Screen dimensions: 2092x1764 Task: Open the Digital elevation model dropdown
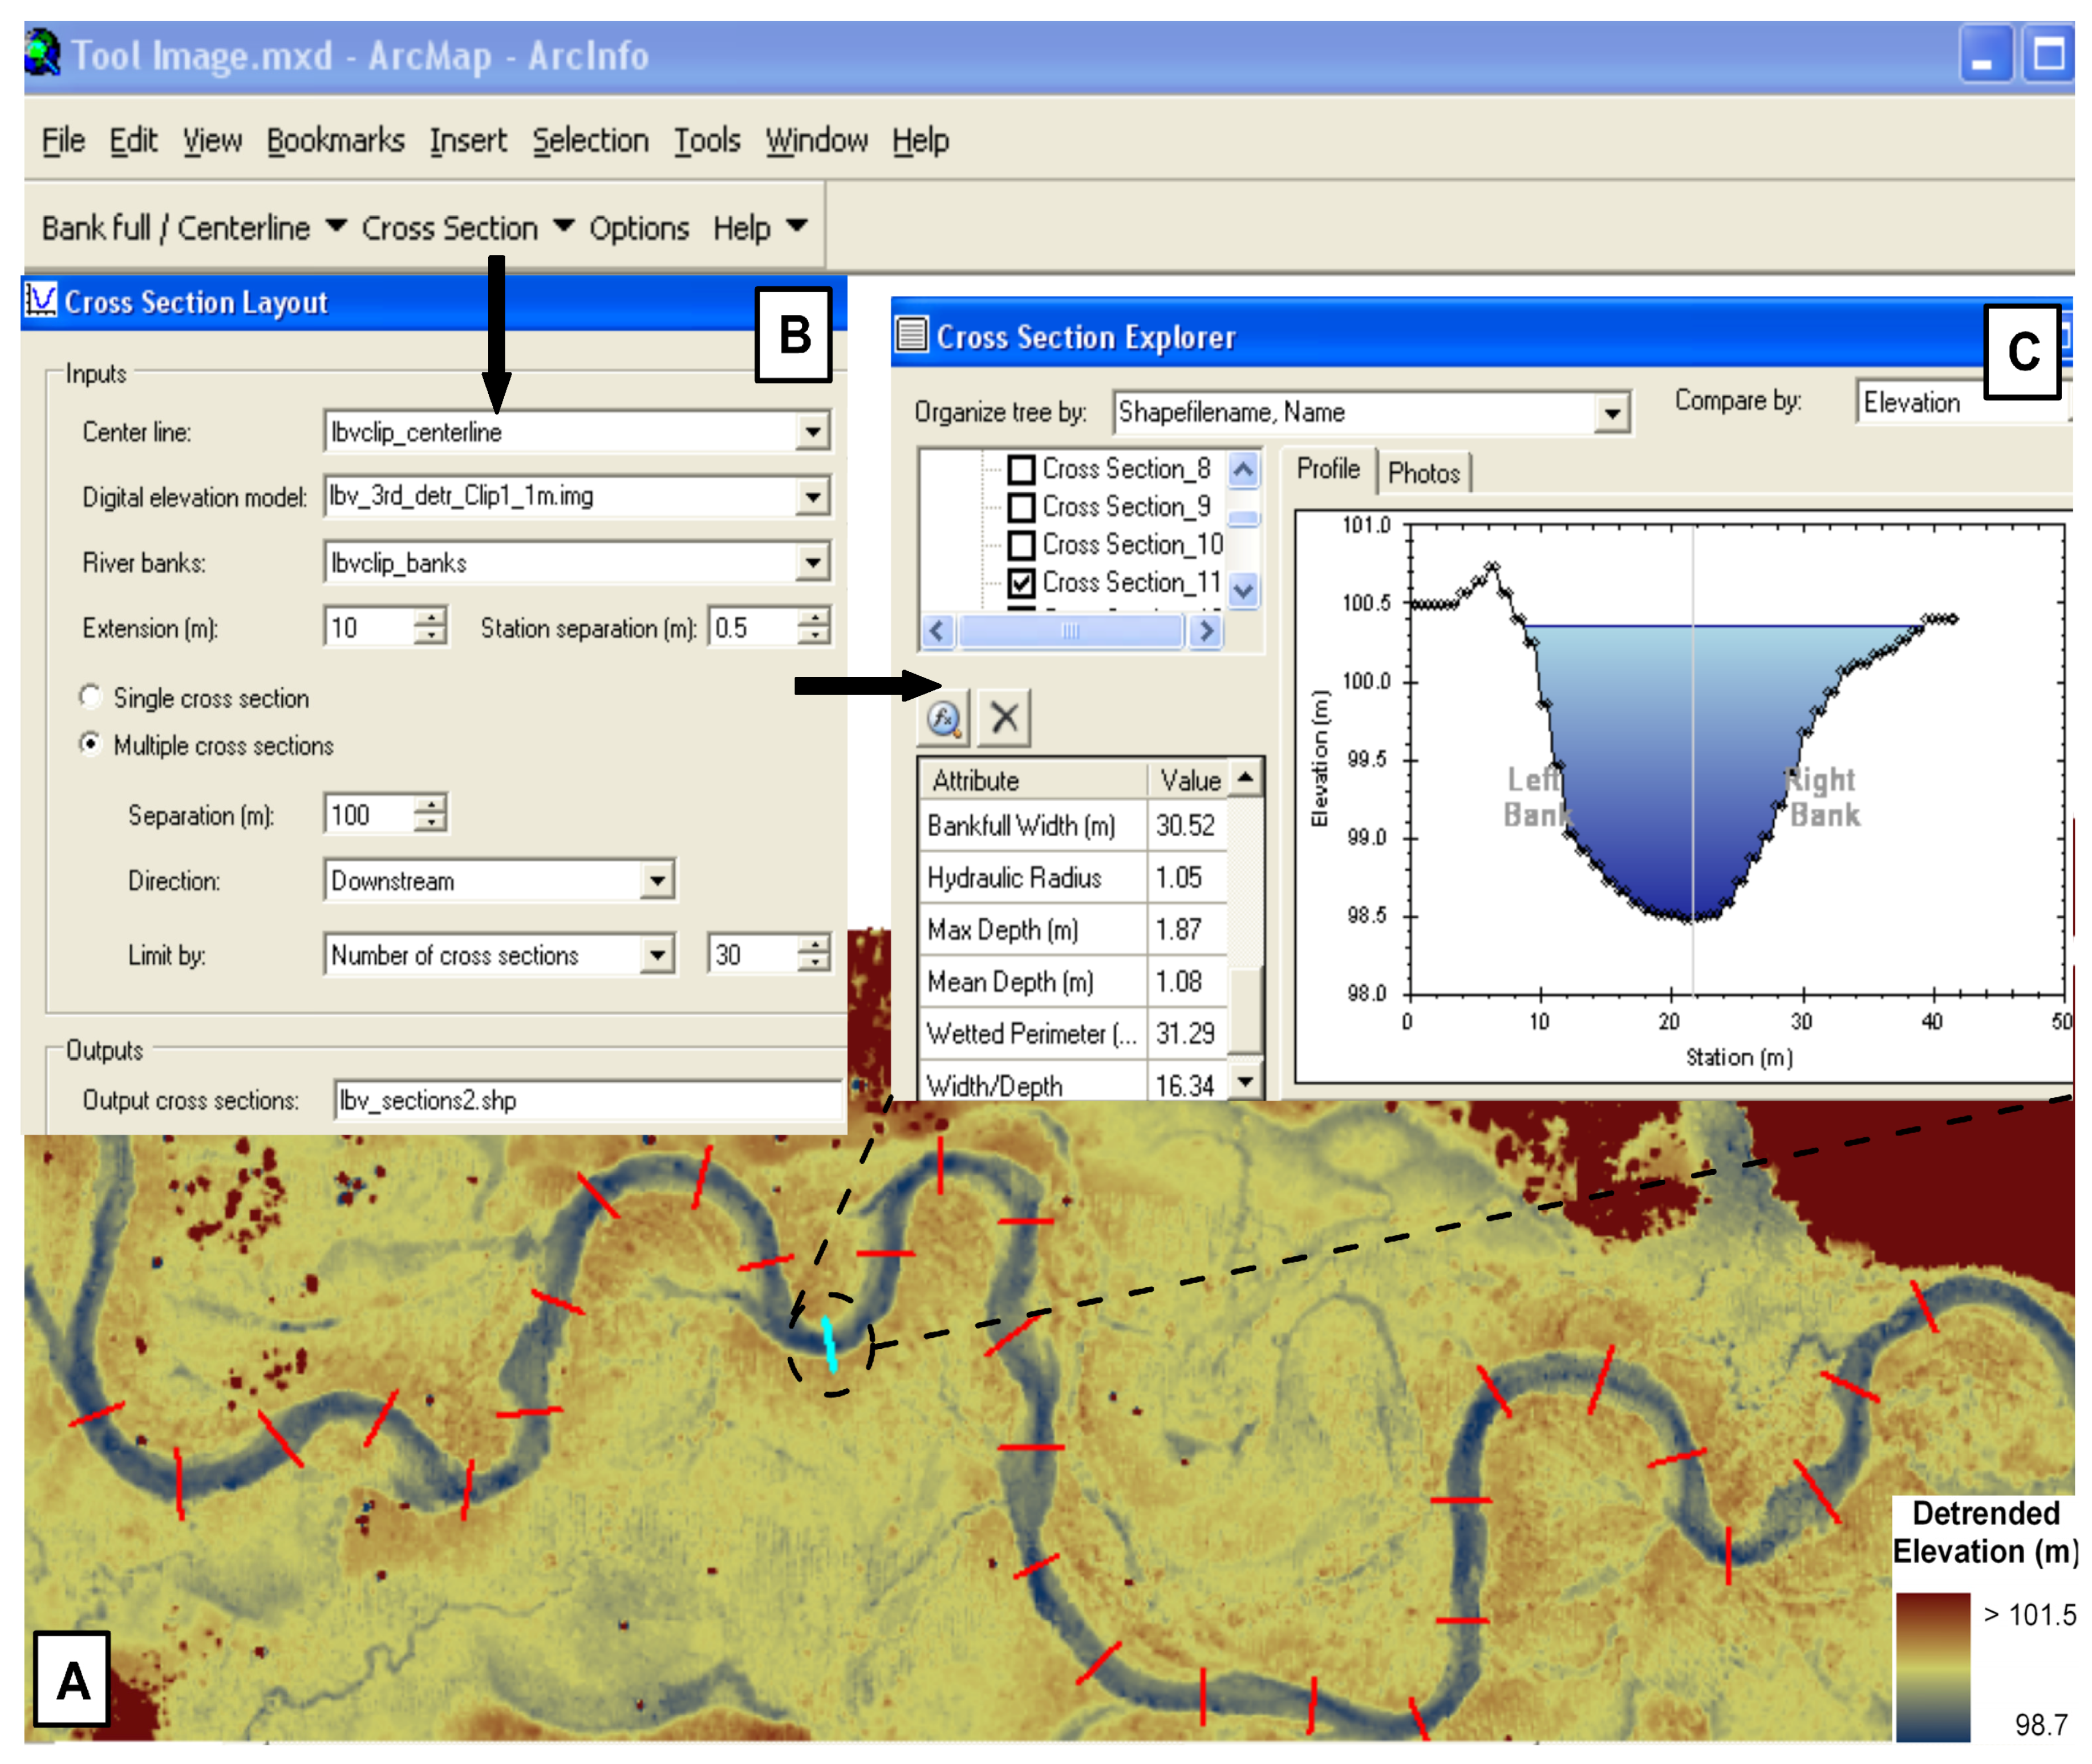(x=812, y=497)
